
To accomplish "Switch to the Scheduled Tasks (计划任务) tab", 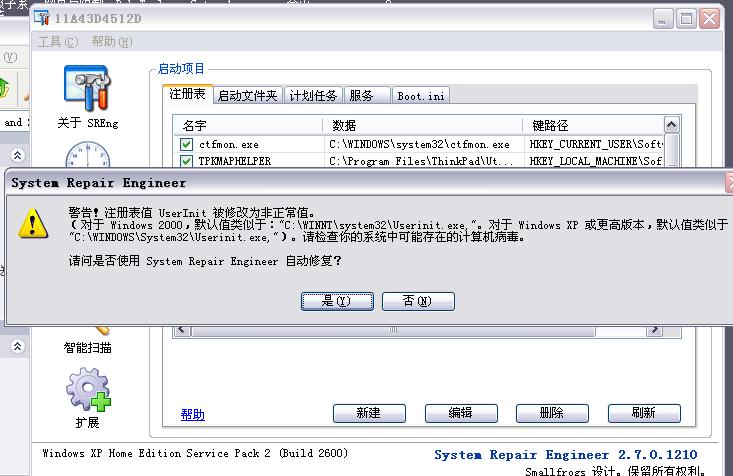I will (x=313, y=96).
